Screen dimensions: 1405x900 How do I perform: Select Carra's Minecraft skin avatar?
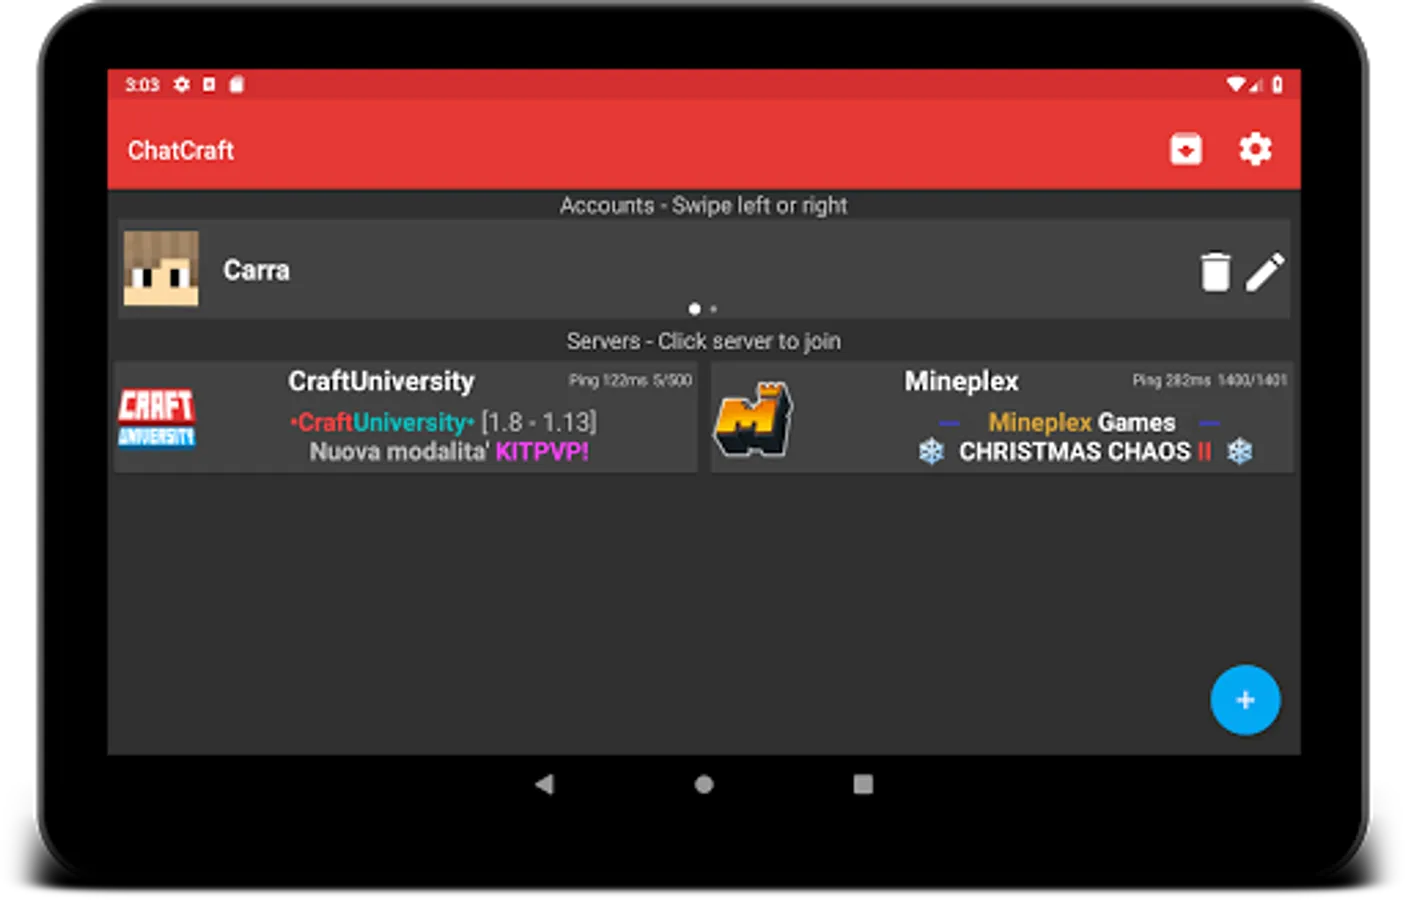(x=161, y=269)
